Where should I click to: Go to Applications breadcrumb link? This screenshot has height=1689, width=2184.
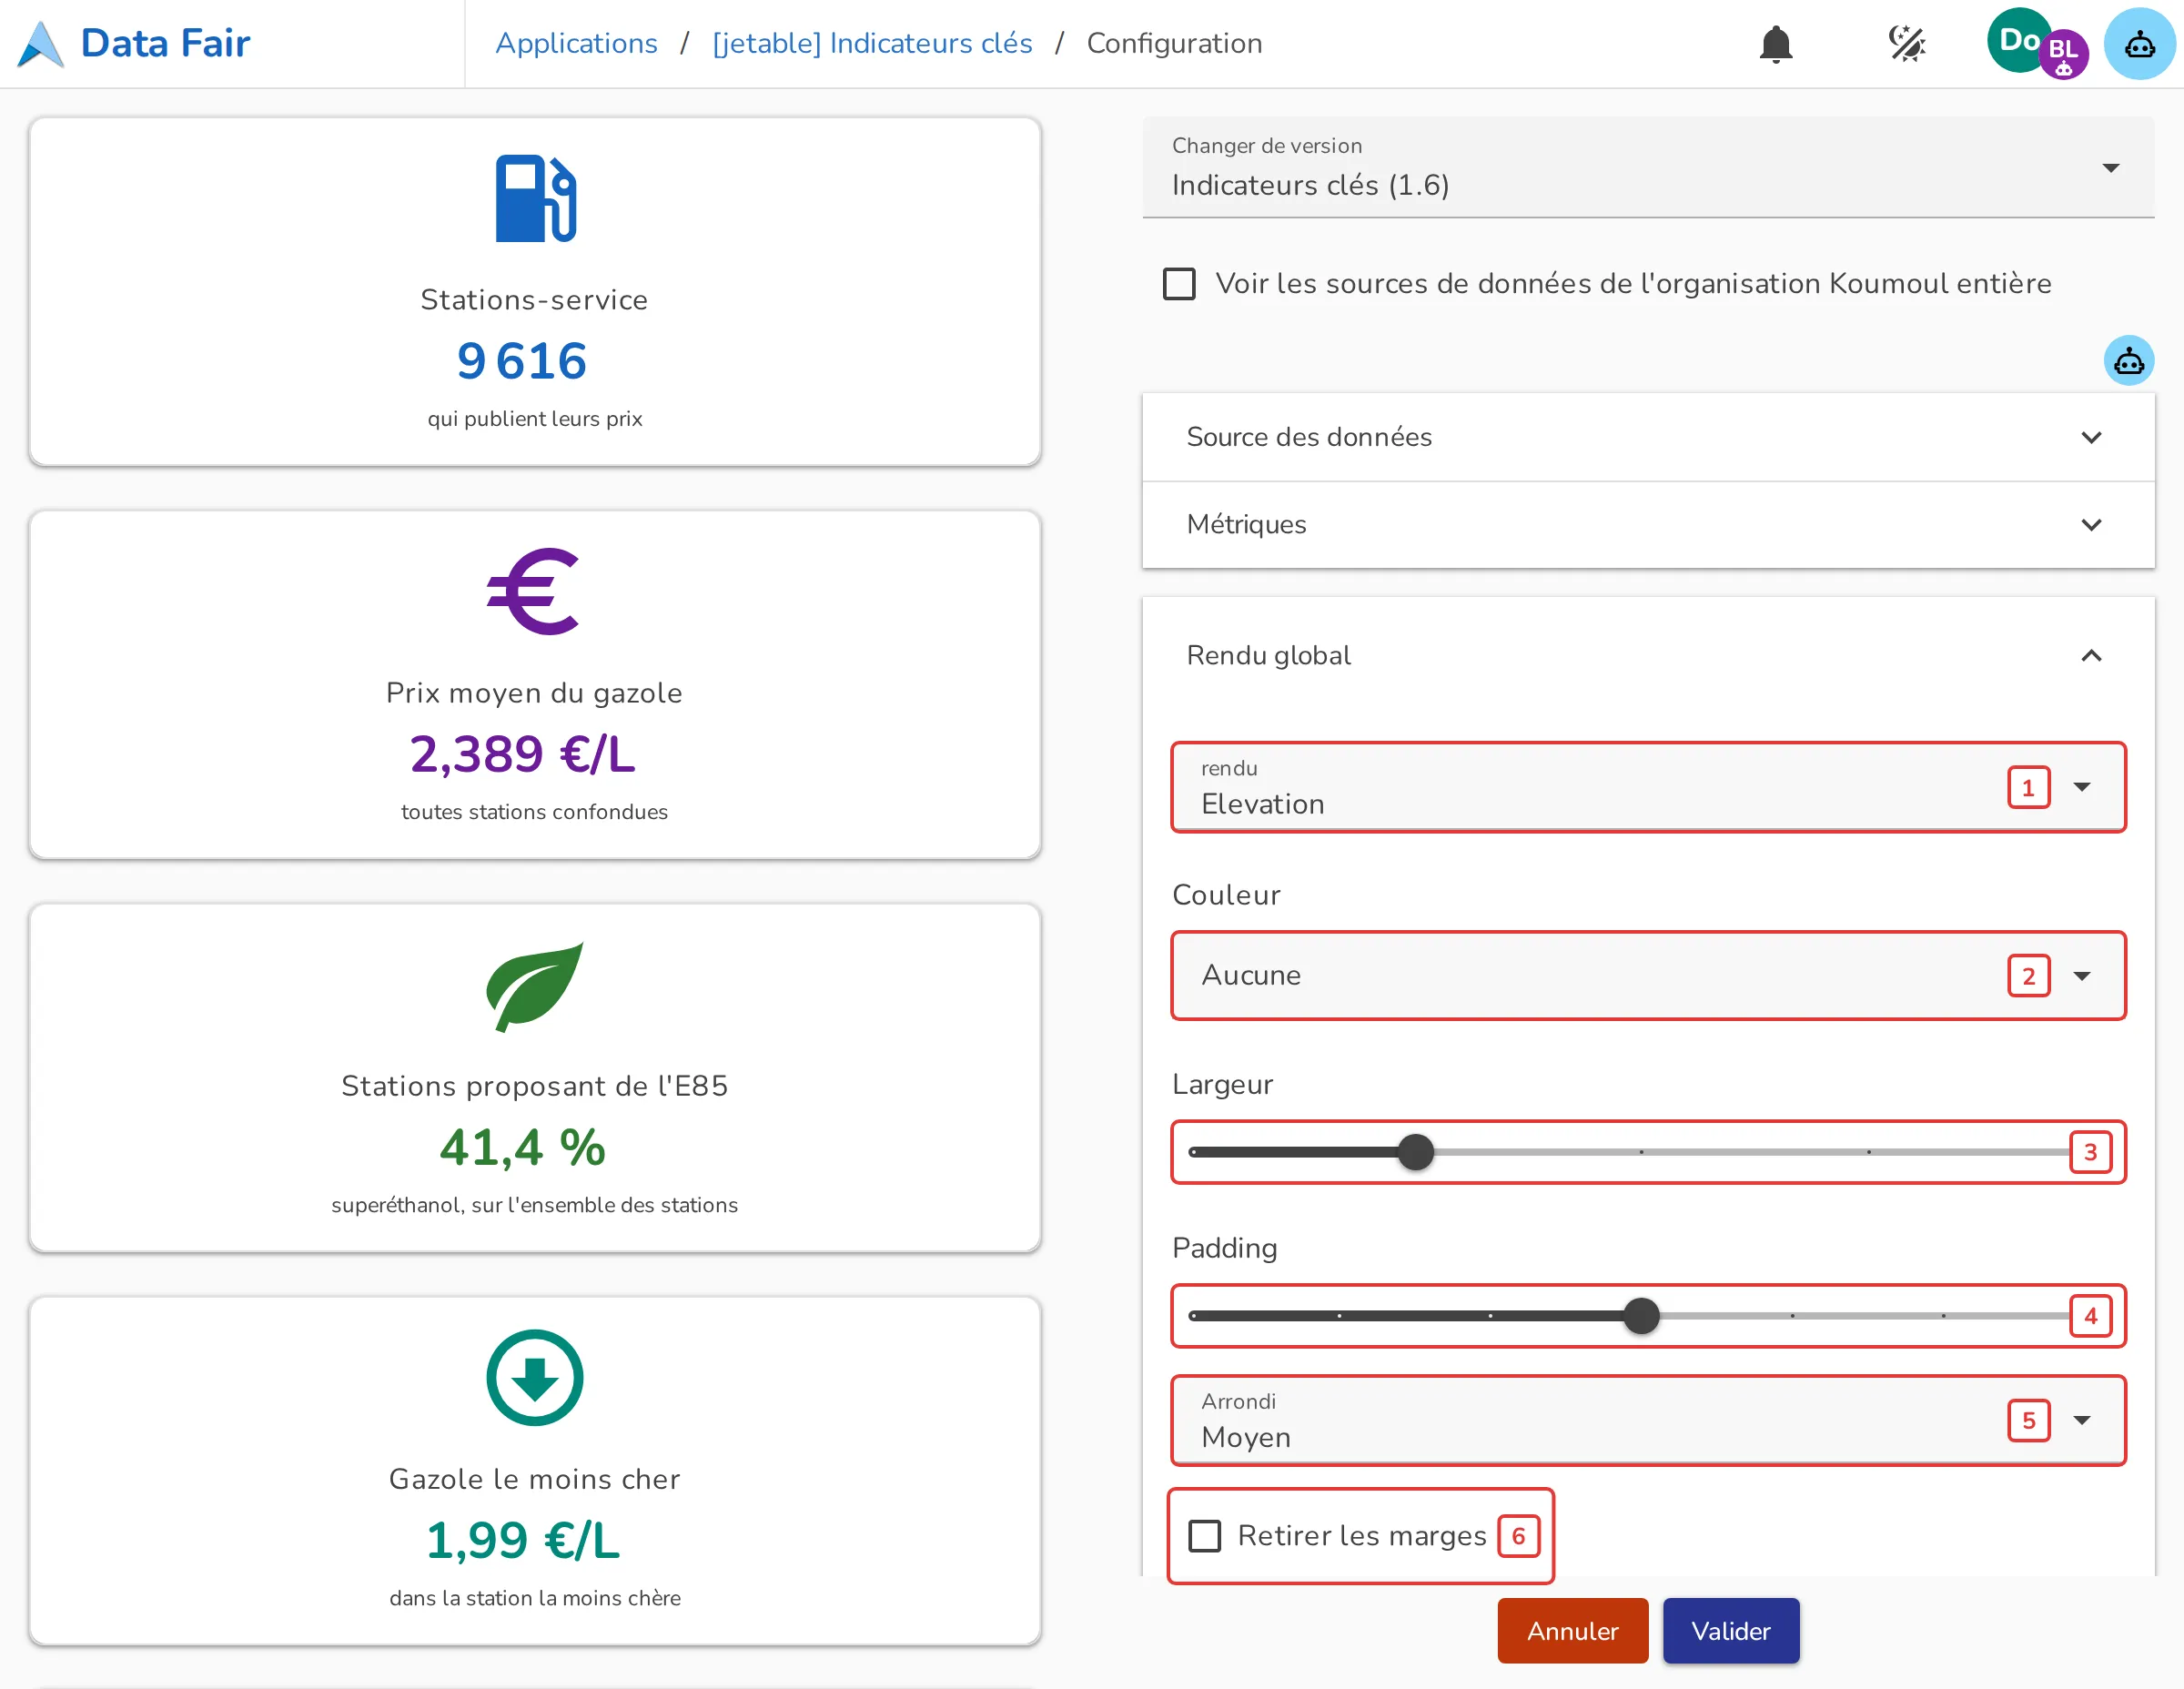pyautogui.click(x=576, y=44)
